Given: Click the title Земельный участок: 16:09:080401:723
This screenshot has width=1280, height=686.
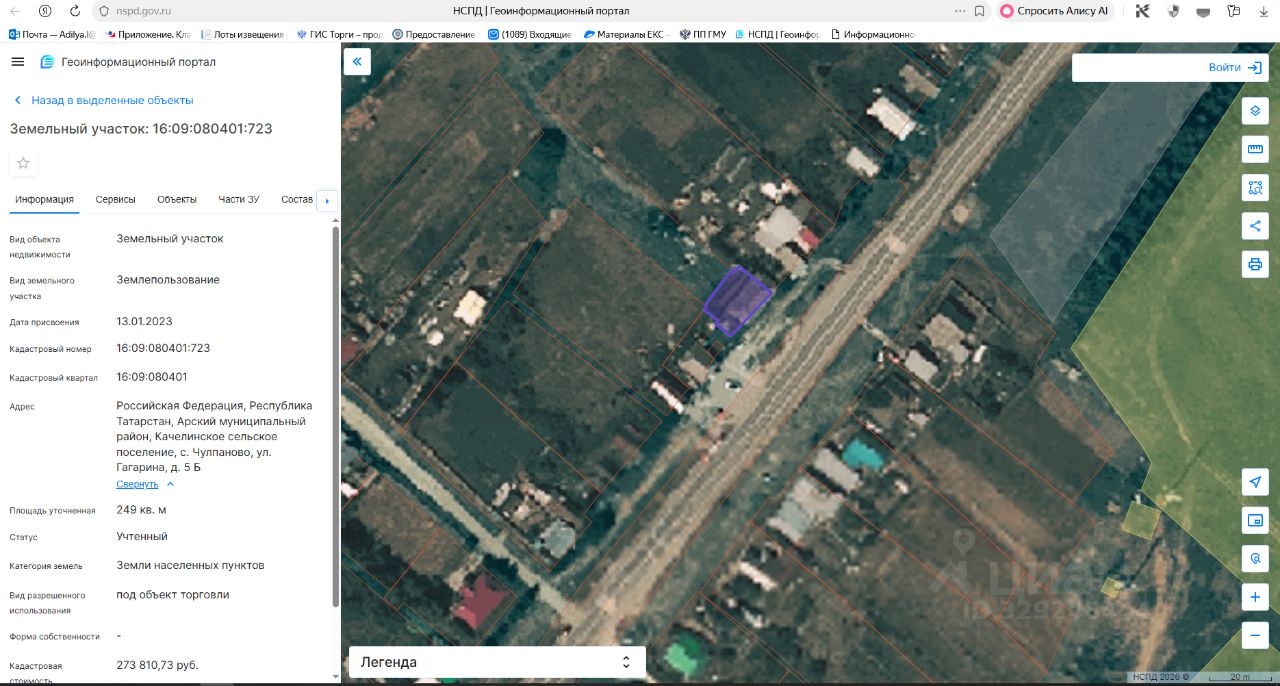Looking at the screenshot, I should tap(141, 129).
